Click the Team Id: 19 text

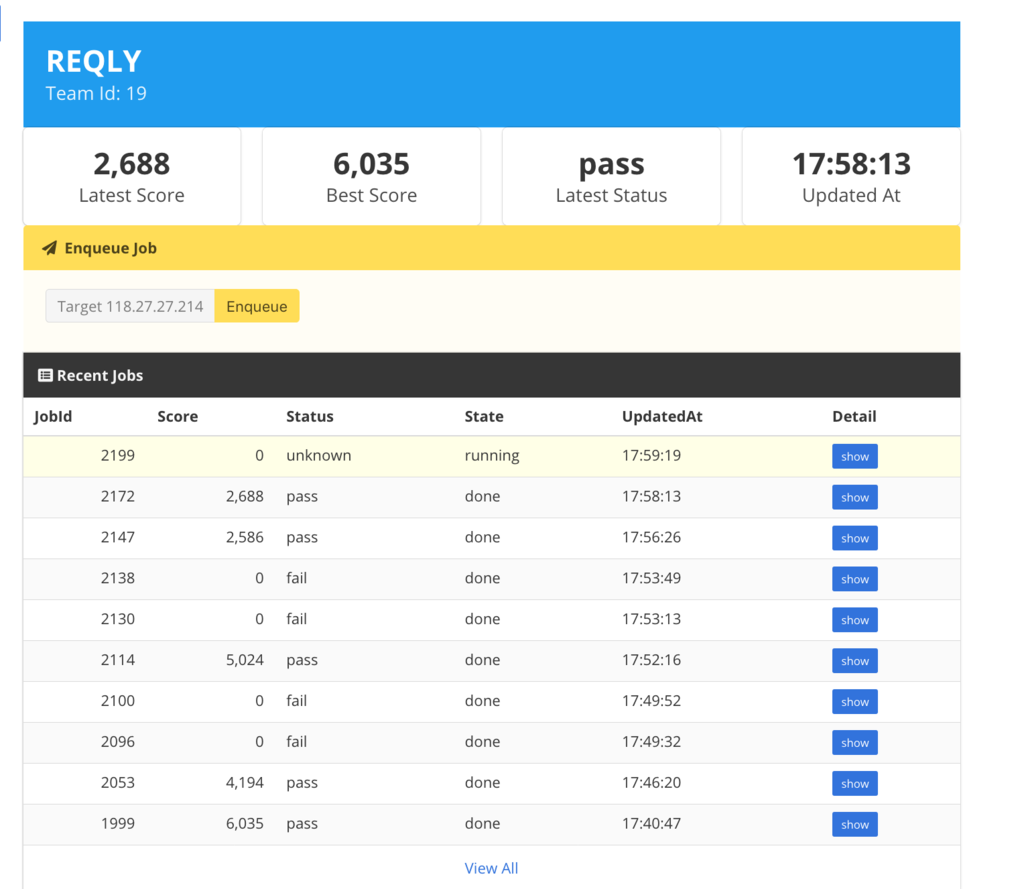(x=96, y=93)
